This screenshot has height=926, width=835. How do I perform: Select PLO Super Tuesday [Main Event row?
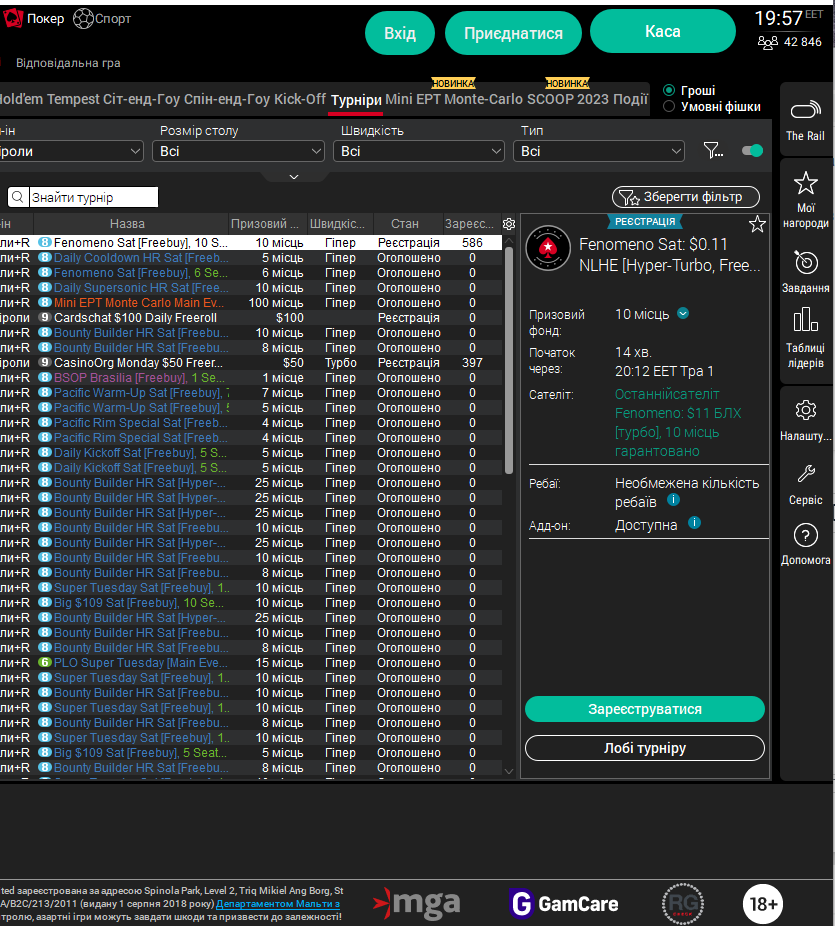tap(251, 663)
